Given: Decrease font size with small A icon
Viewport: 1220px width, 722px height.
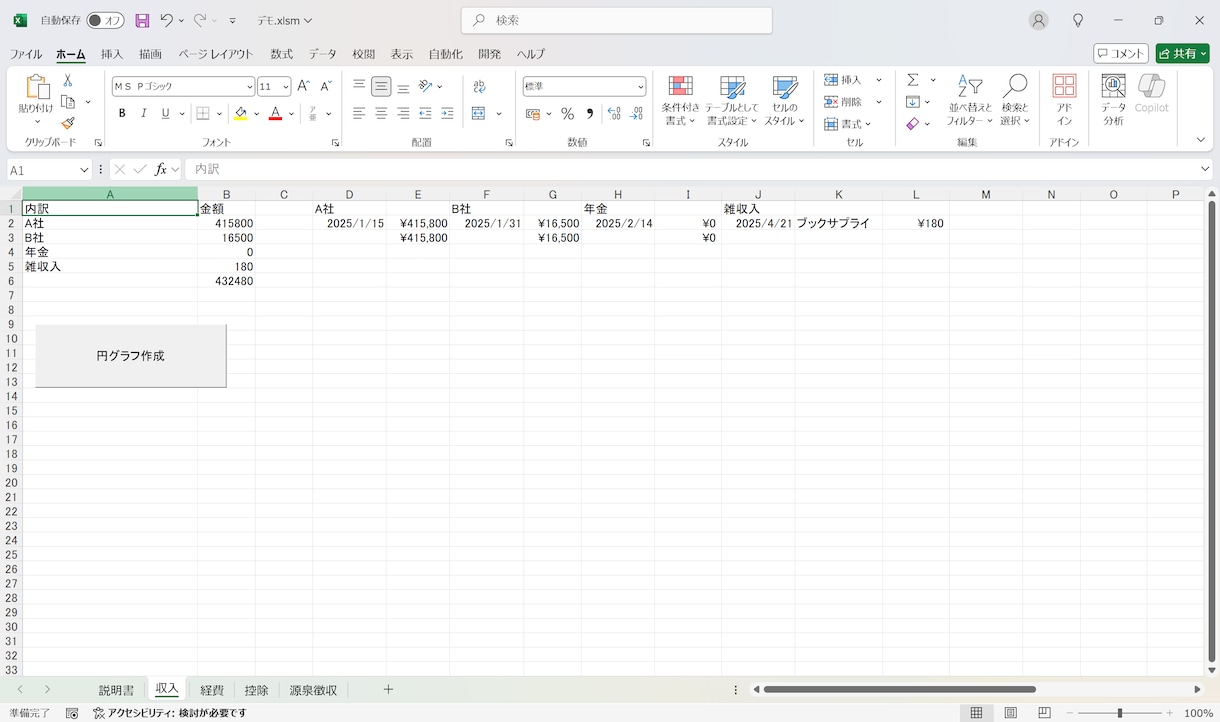Looking at the screenshot, I should pyautogui.click(x=326, y=87).
